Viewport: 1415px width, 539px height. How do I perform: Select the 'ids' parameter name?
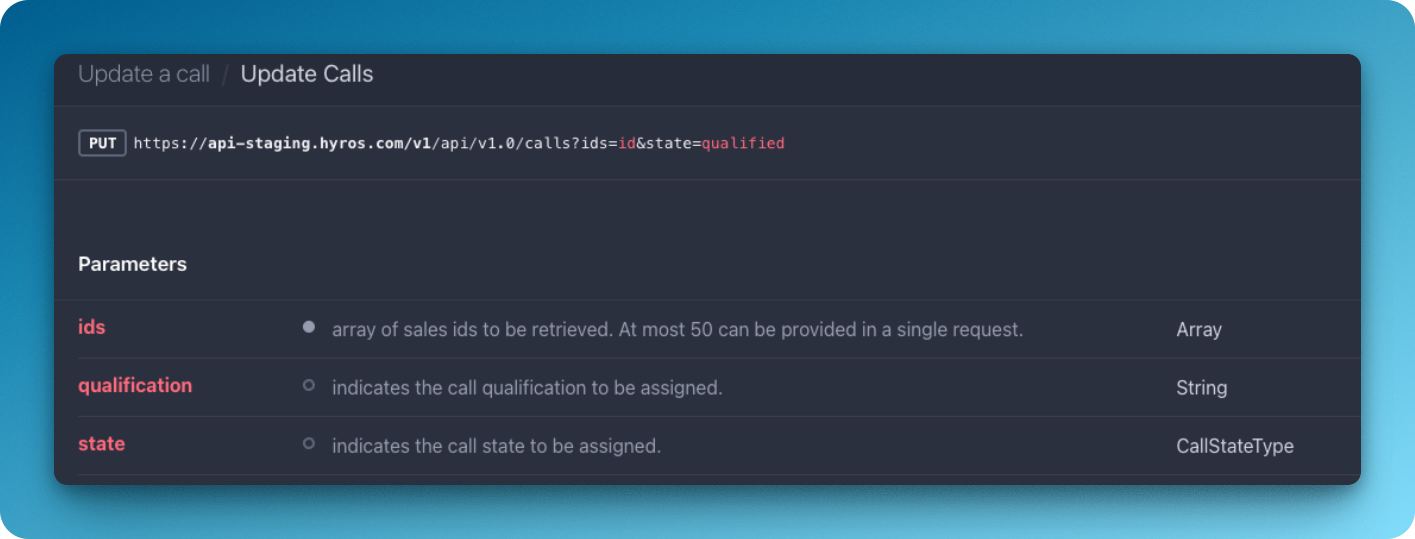click(x=92, y=327)
